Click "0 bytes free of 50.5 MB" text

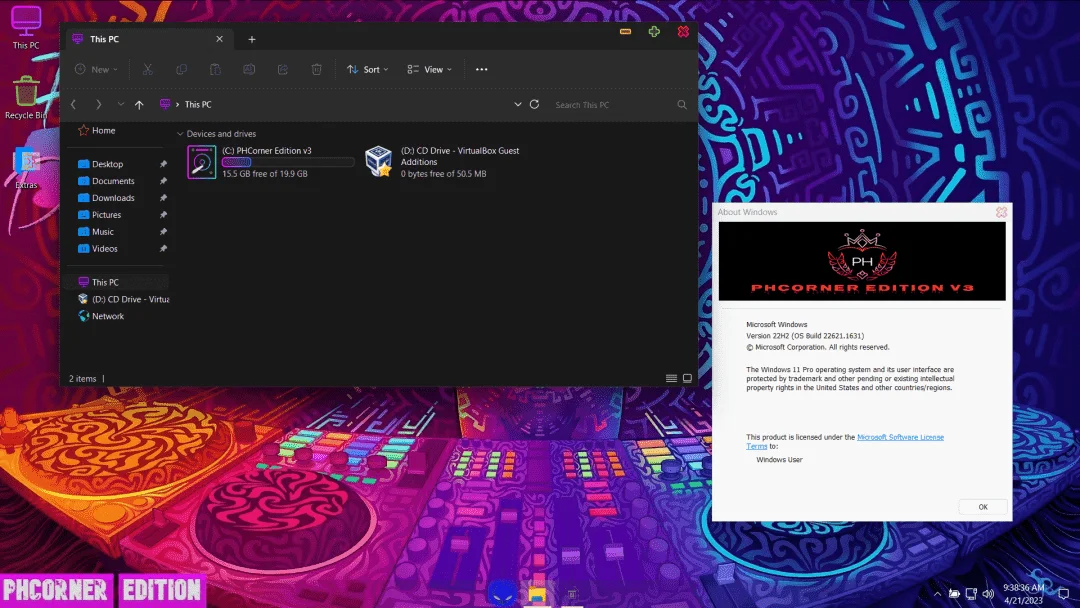click(444, 174)
